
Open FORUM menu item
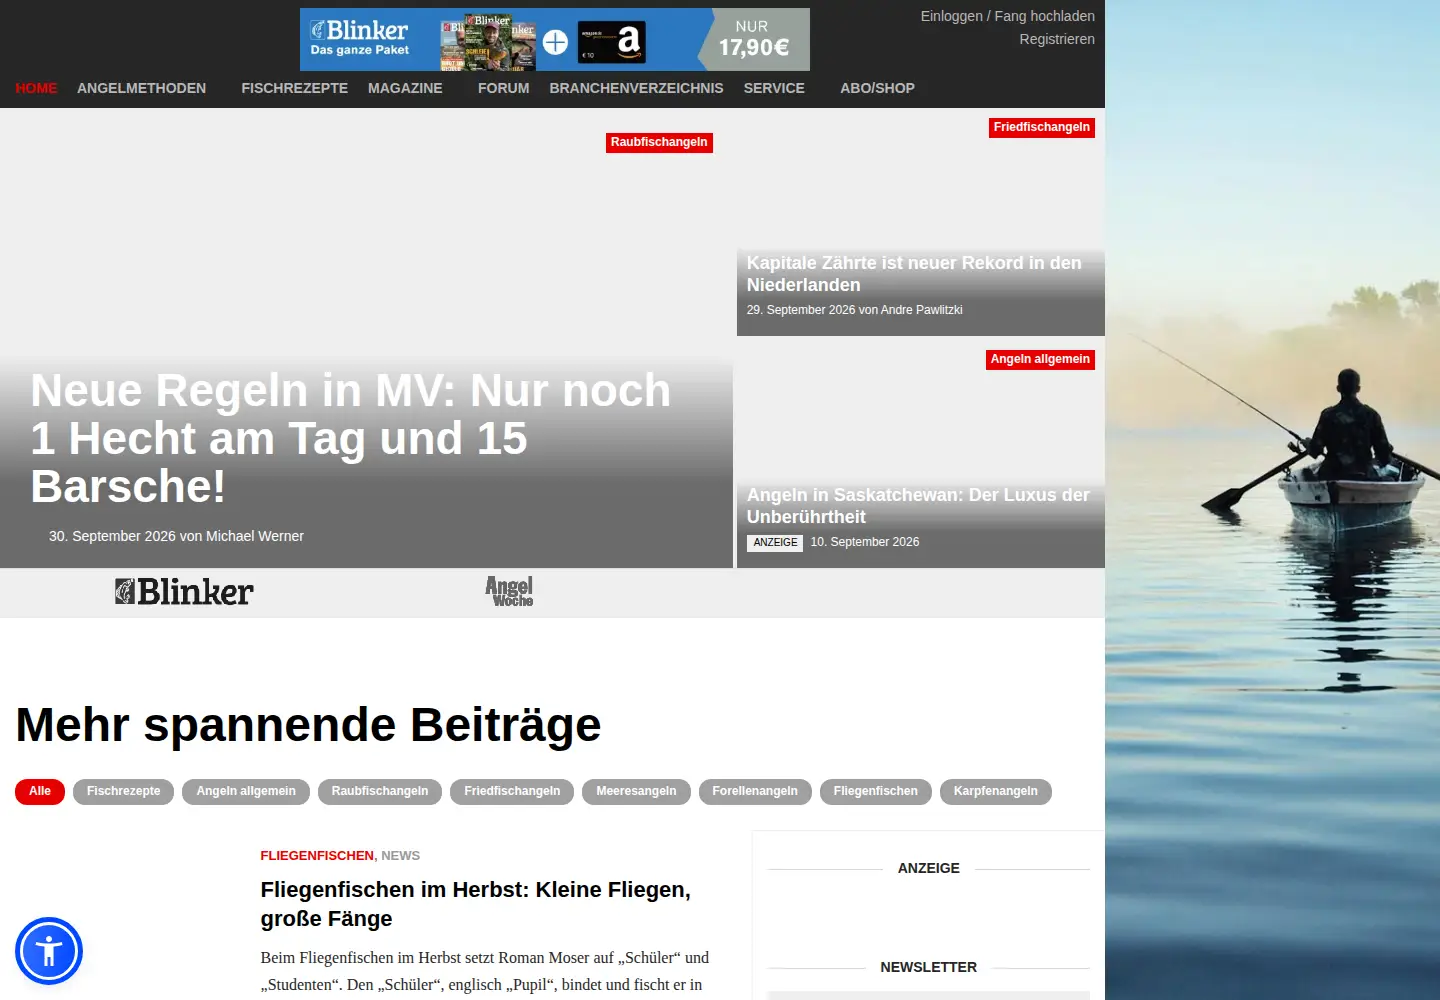tap(503, 88)
